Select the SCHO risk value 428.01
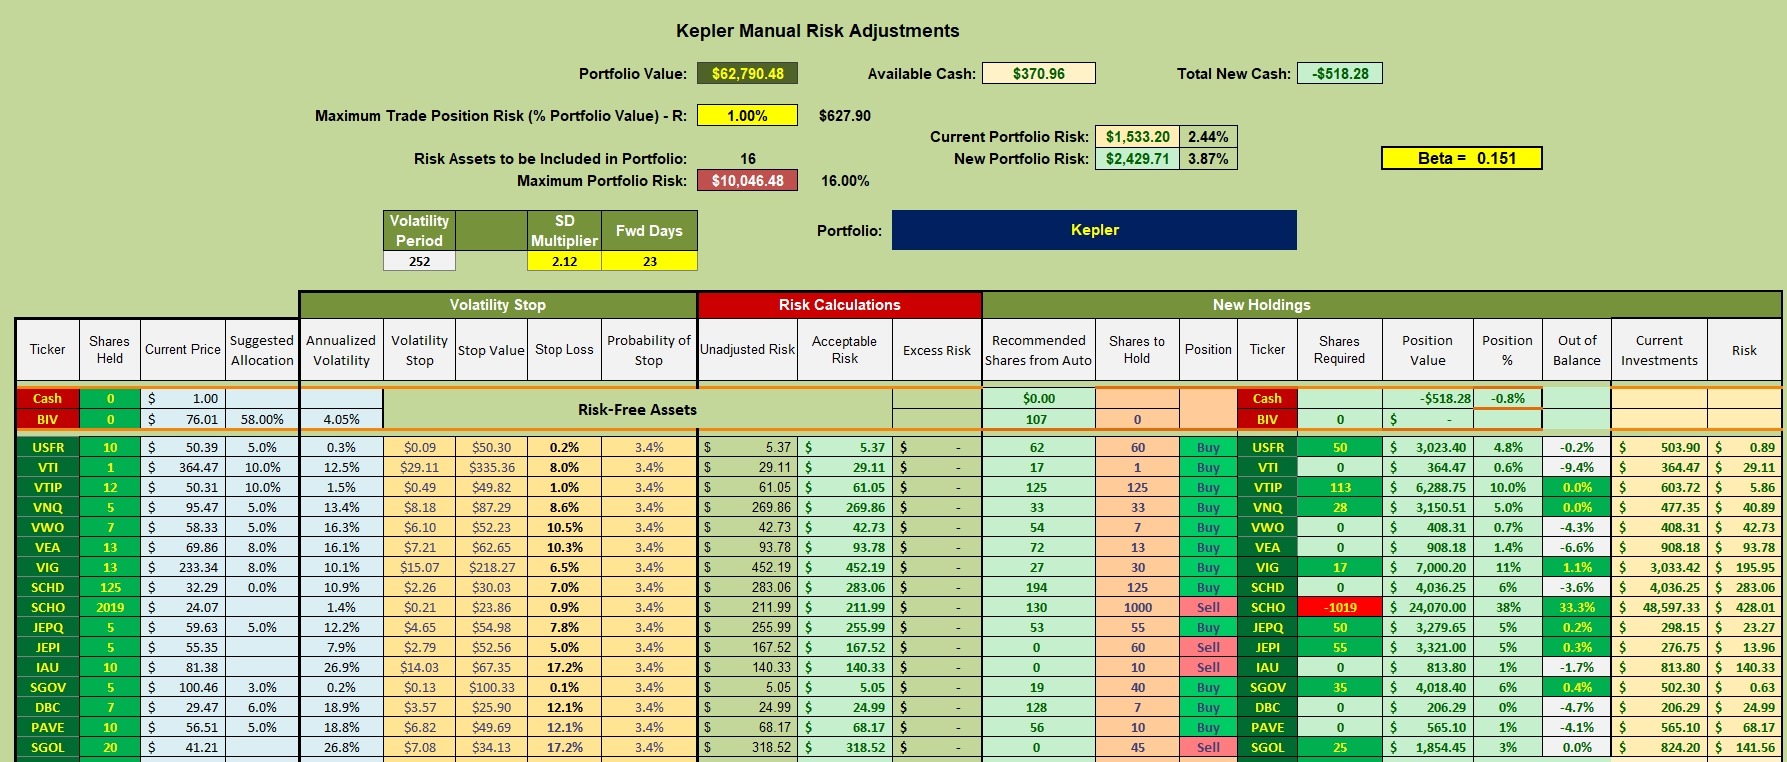The image size is (1787, 762). click(1744, 607)
